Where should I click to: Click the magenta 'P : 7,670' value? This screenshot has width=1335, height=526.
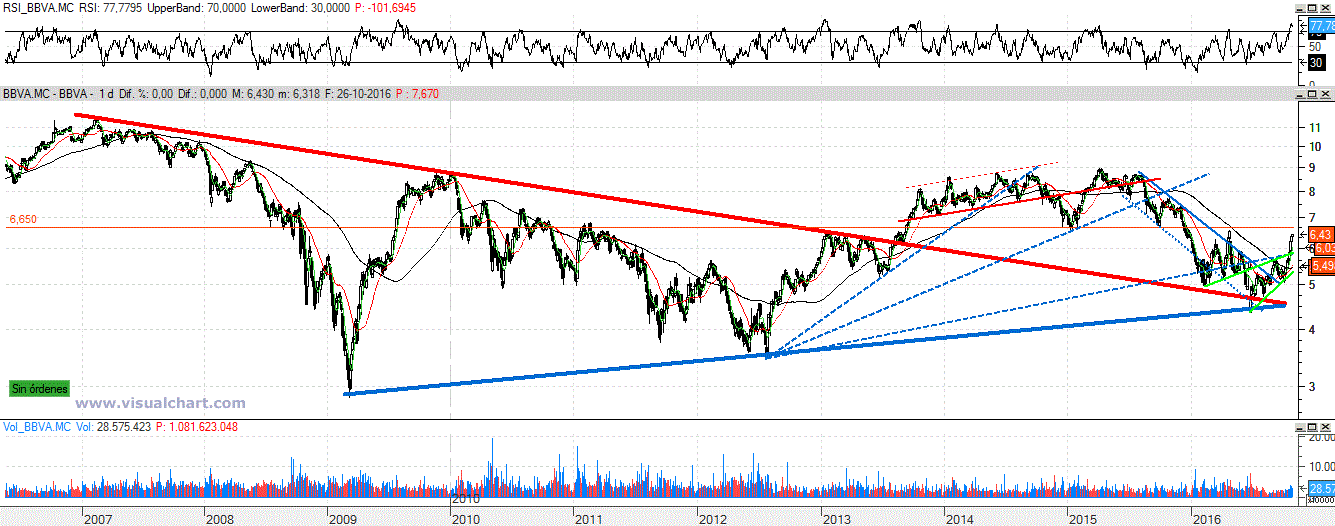coord(418,94)
